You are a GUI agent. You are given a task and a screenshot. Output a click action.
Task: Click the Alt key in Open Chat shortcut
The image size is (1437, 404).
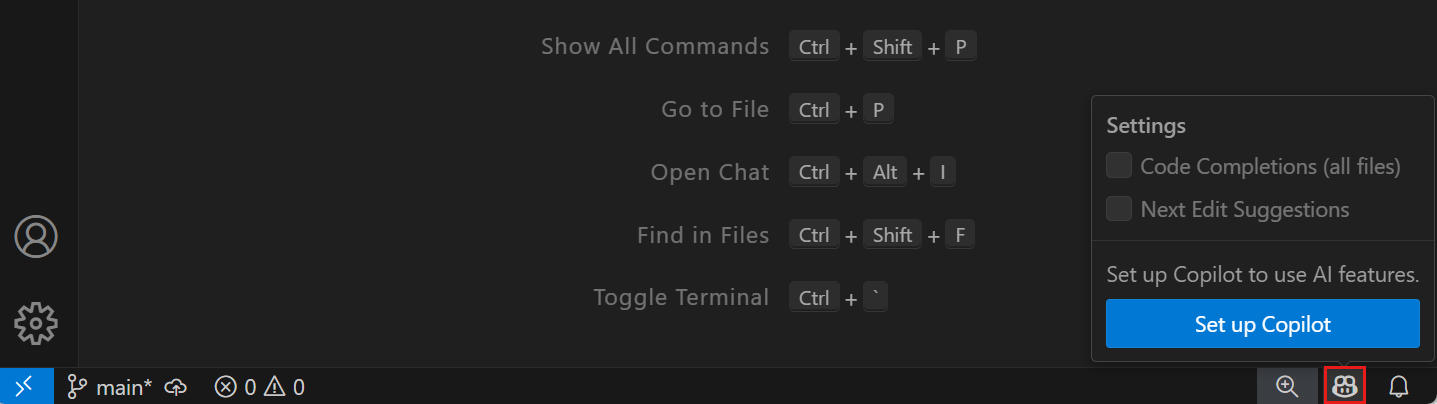[x=885, y=173]
